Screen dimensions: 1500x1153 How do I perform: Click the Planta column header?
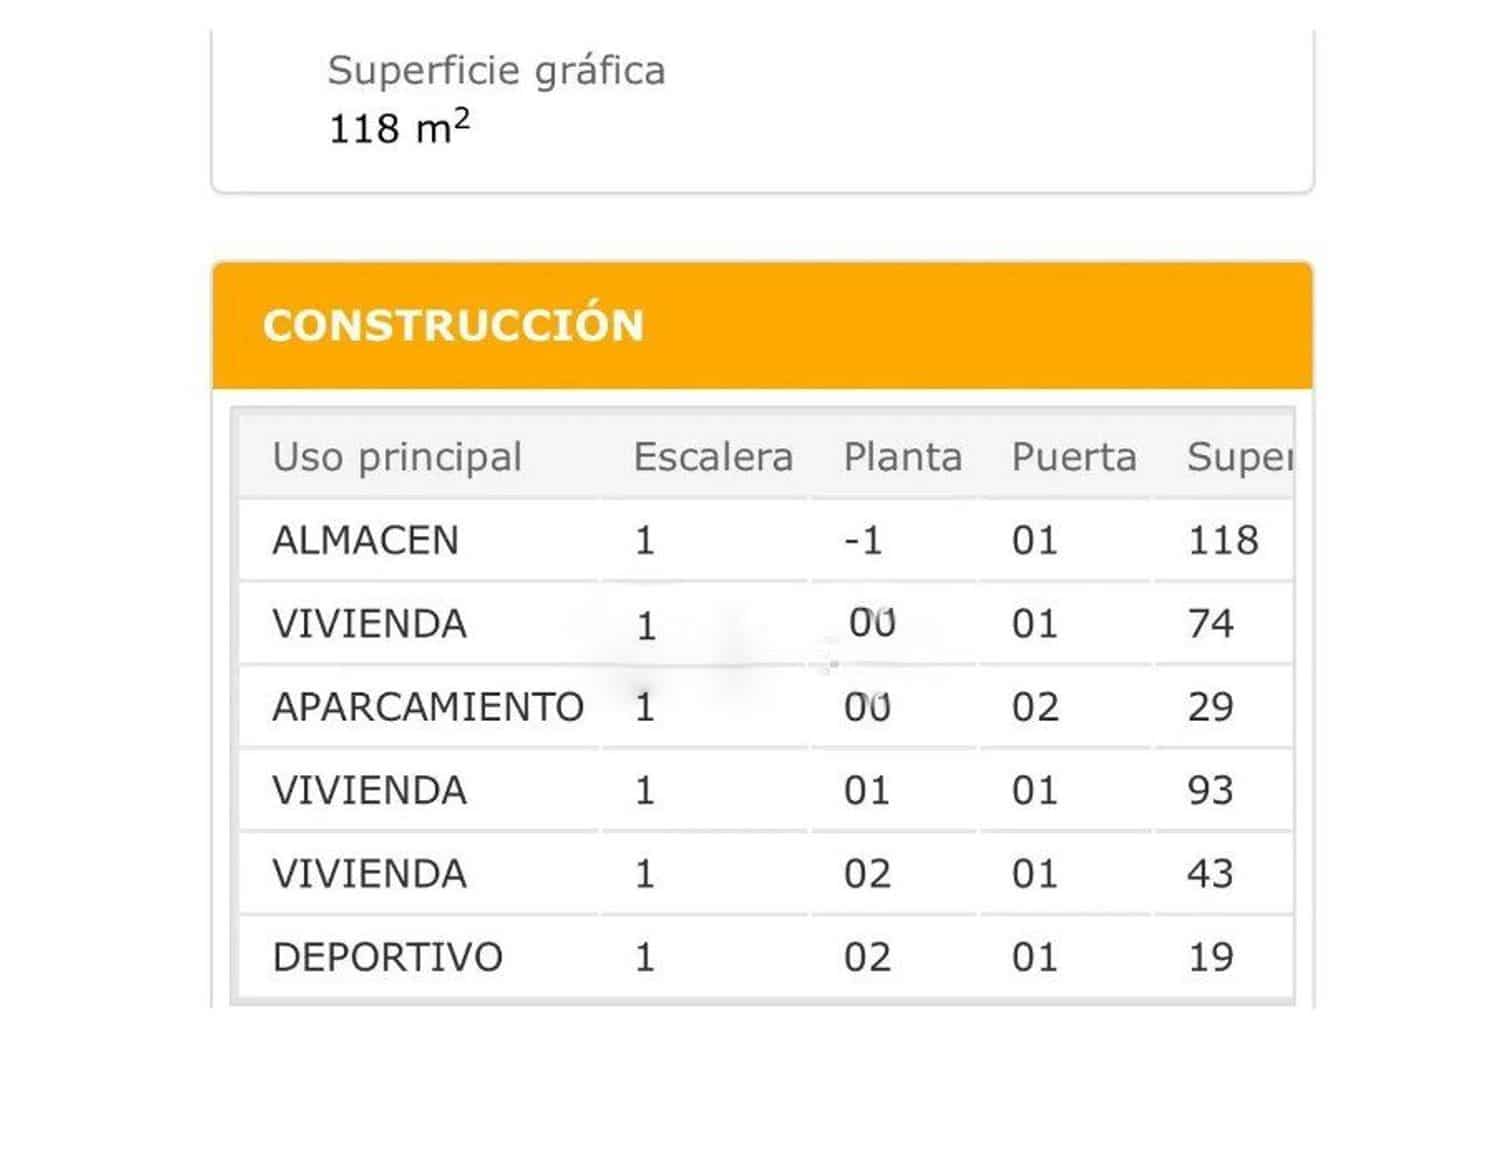pos(902,457)
